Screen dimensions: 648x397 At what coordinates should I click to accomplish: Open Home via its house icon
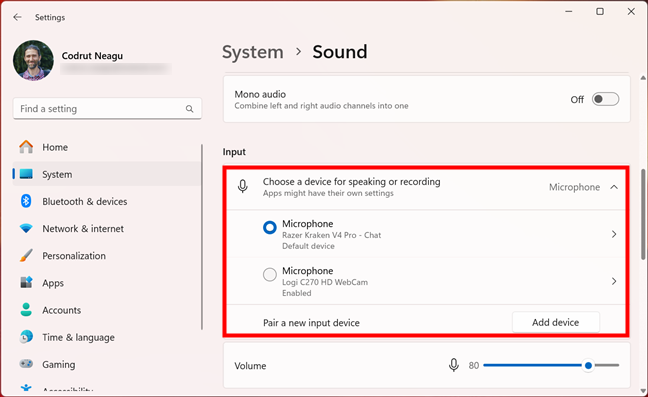coord(26,147)
